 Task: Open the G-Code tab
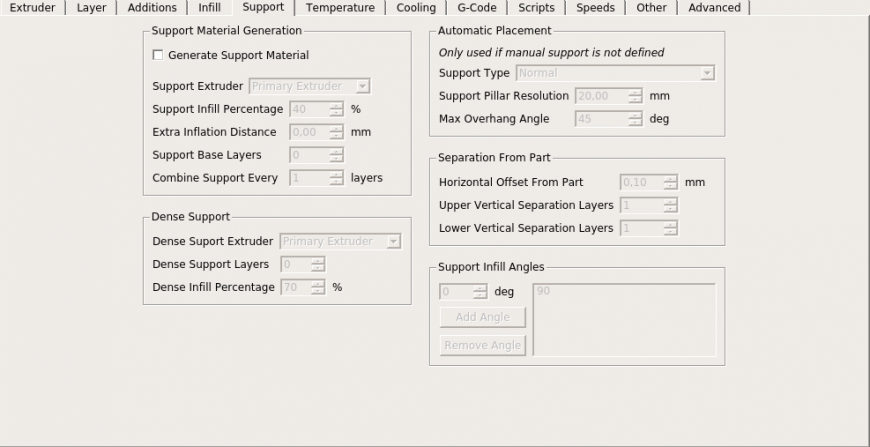(477, 8)
